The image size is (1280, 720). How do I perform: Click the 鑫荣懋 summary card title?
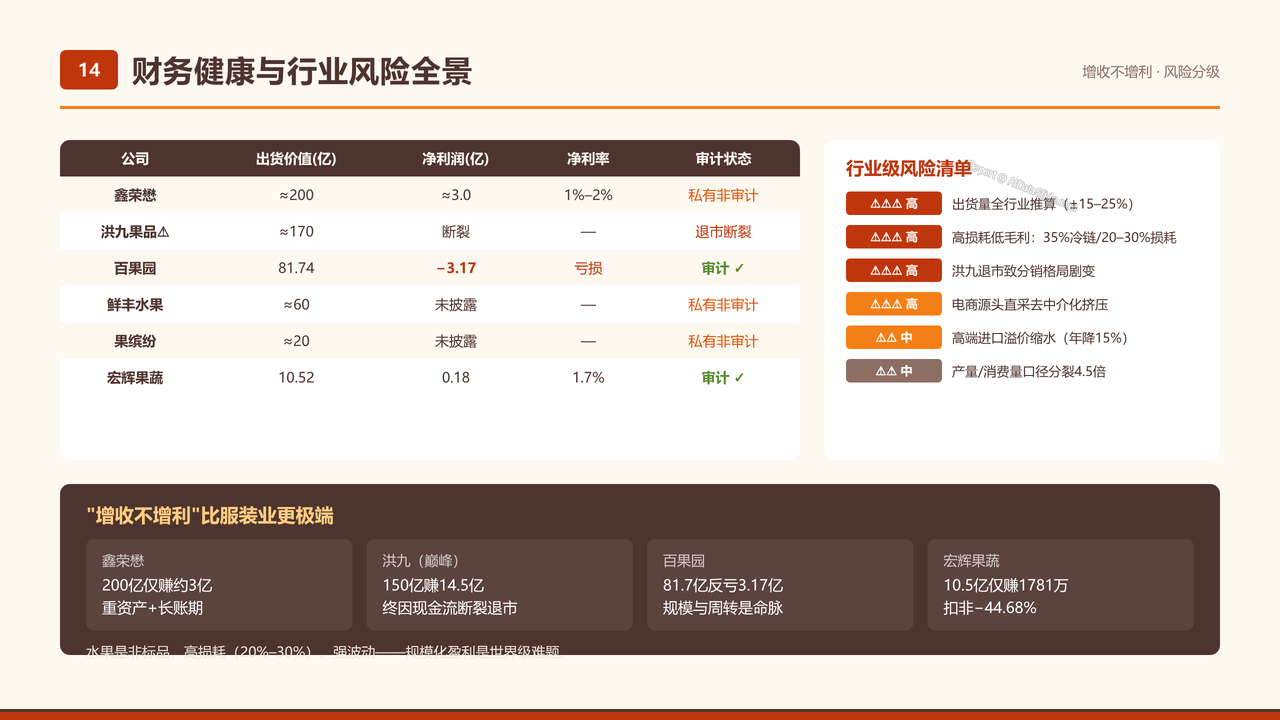pos(123,561)
